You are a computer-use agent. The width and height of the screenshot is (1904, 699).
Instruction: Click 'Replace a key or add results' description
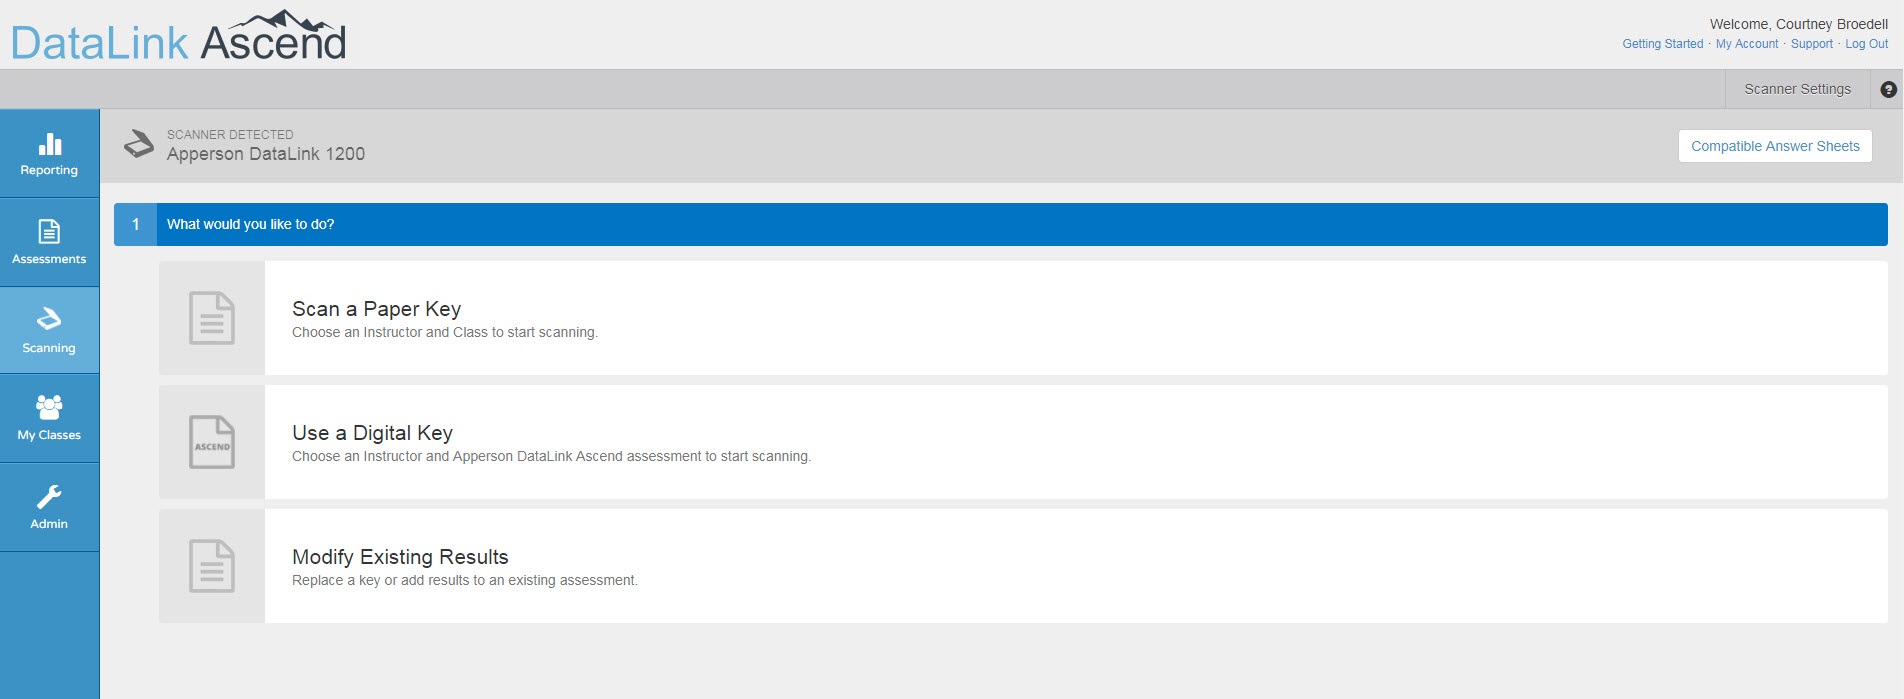pyautogui.click(x=465, y=580)
